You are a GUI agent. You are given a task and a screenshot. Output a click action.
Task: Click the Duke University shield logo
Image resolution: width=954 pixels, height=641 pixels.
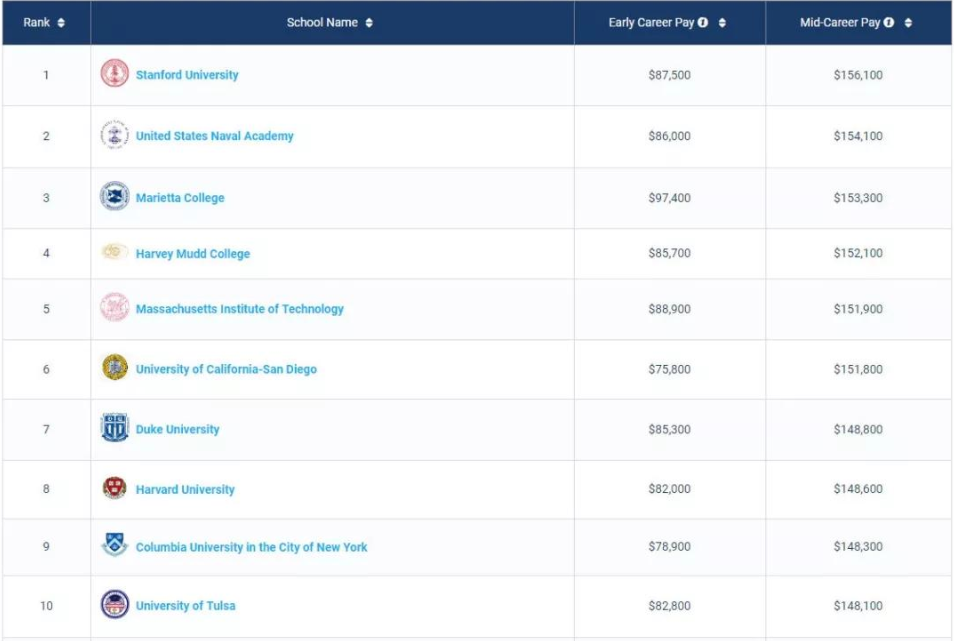114,428
